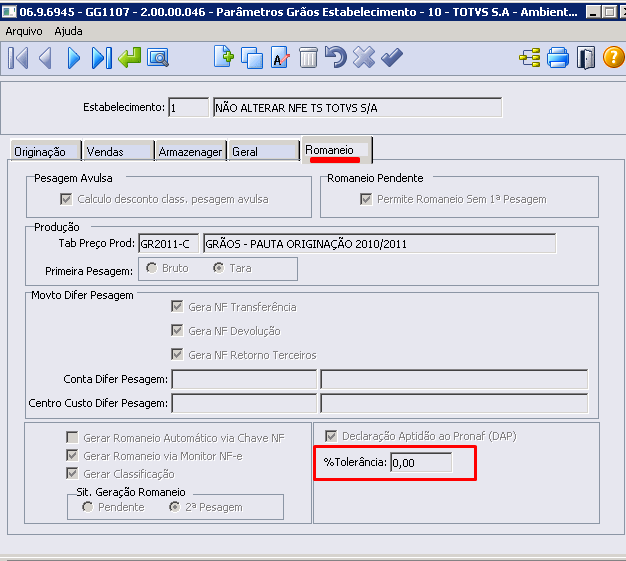
Task: Click the %Tolerância value field
Action: (421, 462)
